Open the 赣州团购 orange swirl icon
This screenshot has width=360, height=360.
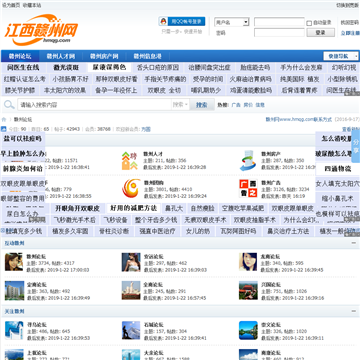pos(131,189)
